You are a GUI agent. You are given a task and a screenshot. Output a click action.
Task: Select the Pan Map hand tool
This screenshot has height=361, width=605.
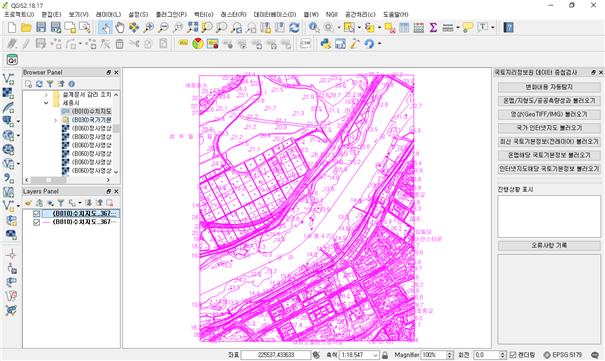pyautogui.click(x=120, y=27)
